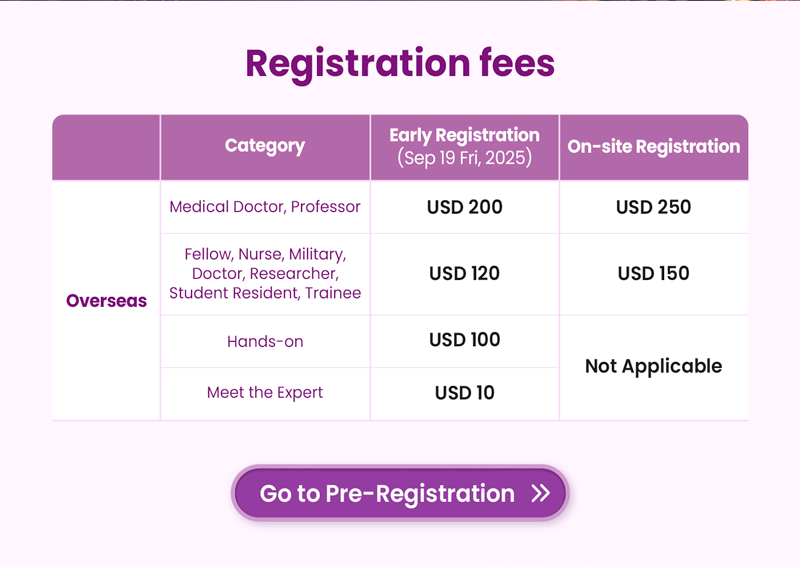Viewport: 800px width, 568px height.
Task: Click the USD 100 Hands-on fee
Action: pos(465,340)
